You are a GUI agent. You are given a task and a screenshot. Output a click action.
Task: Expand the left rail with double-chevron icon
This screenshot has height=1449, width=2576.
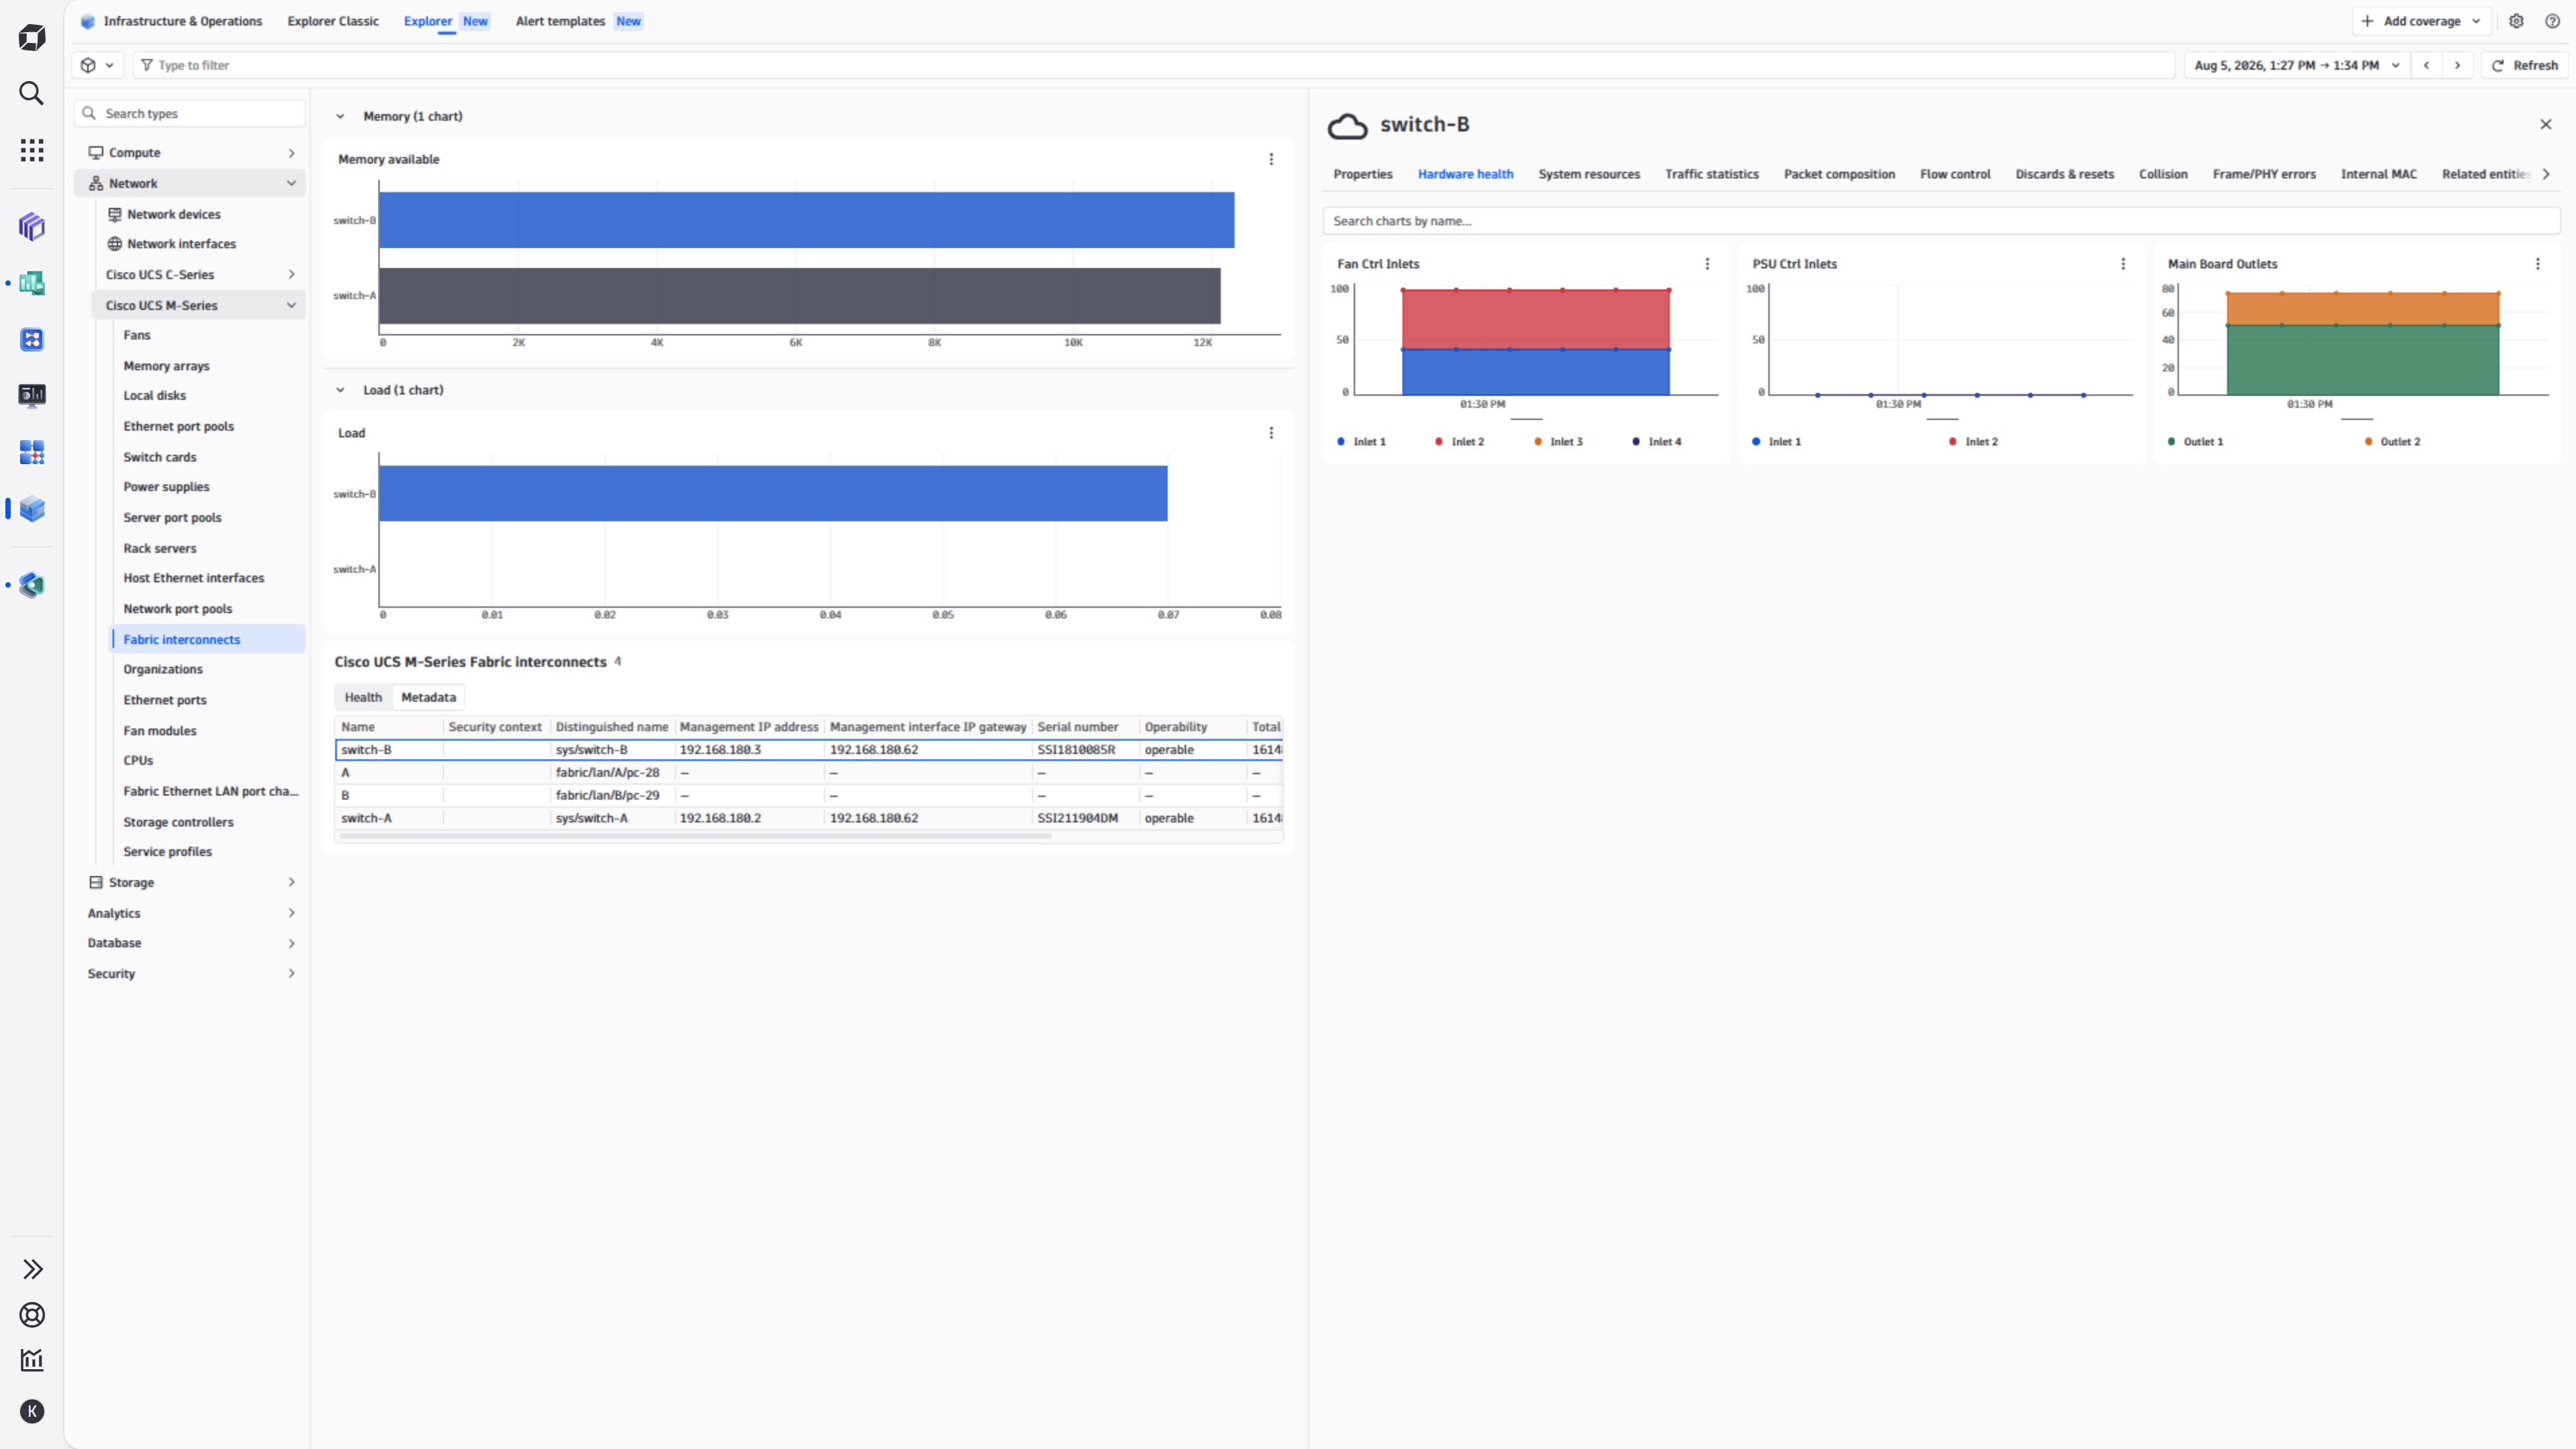click(32, 1269)
